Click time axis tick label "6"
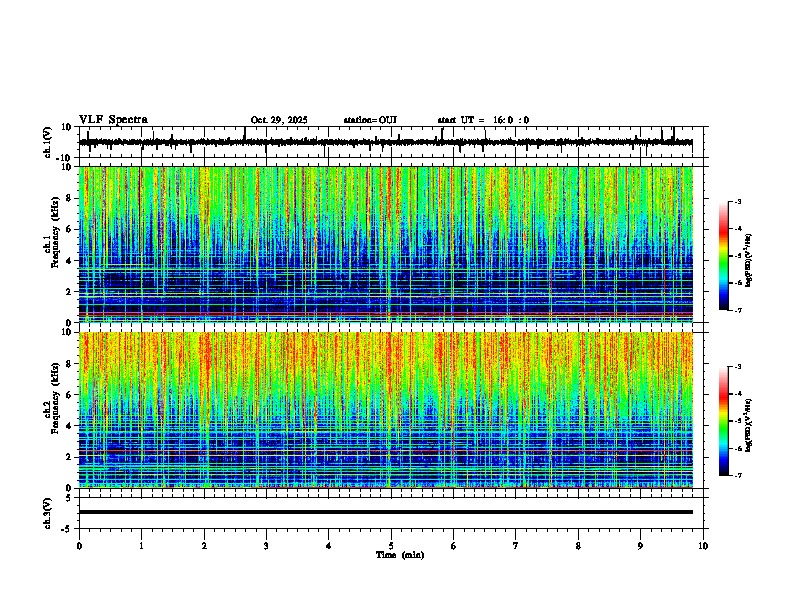The height and width of the screenshot is (612, 792). click(454, 546)
